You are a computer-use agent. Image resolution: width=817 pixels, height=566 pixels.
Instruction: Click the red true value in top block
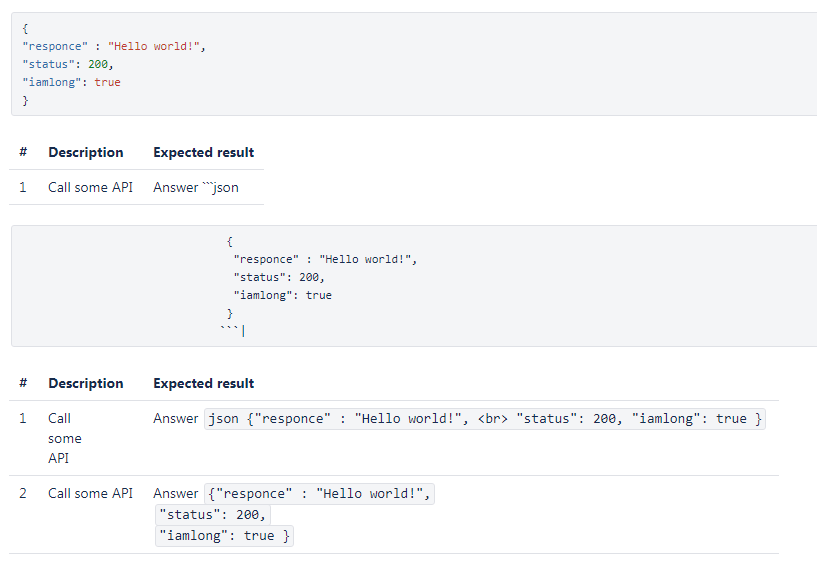click(x=107, y=82)
